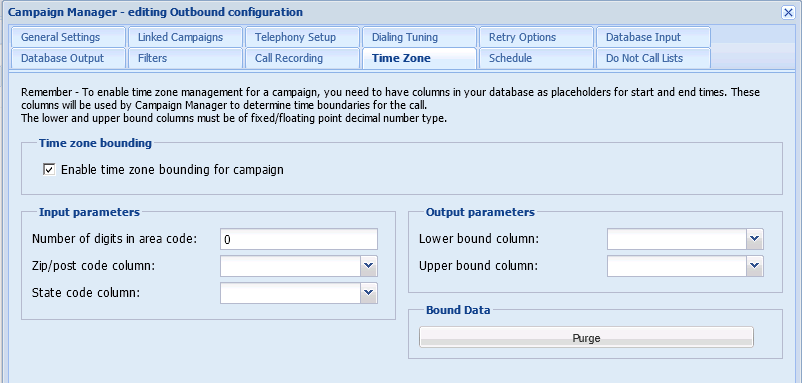Click the State code column text box
Image resolution: width=802 pixels, height=383 pixels.
(291, 293)
